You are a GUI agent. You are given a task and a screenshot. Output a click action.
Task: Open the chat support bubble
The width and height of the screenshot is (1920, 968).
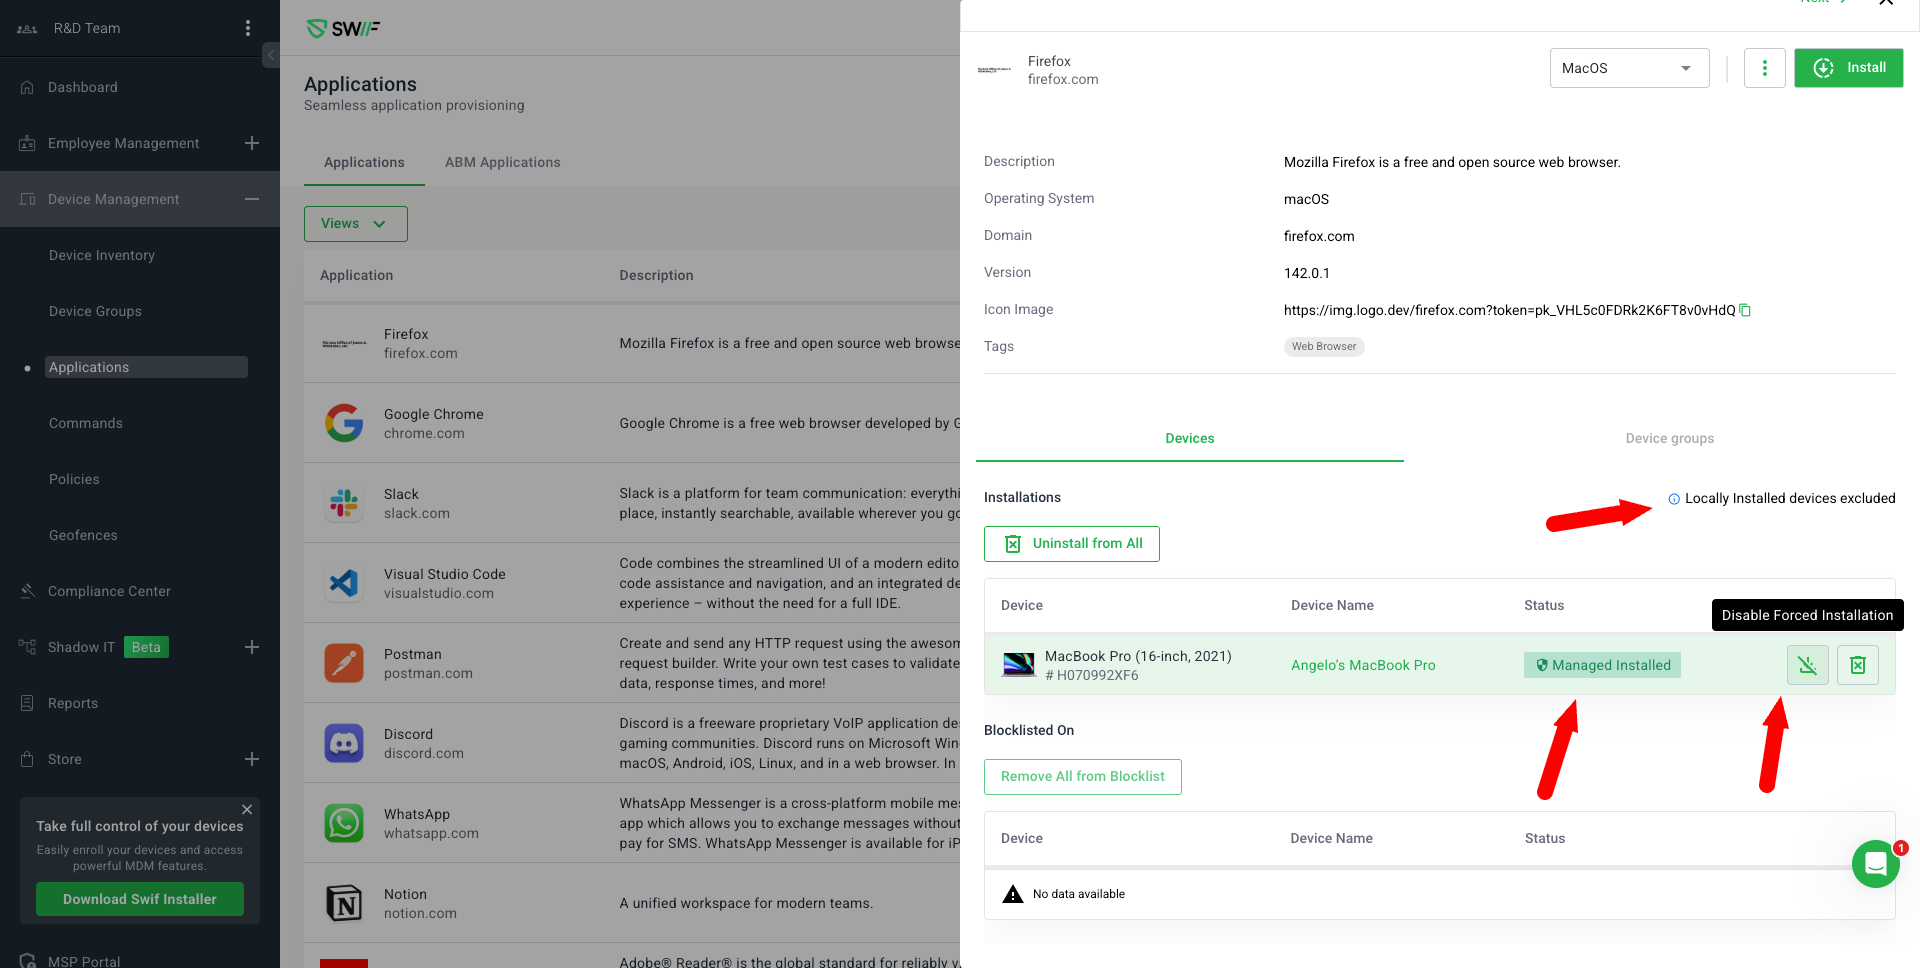pyautogui.click(x=1875, y=864)
